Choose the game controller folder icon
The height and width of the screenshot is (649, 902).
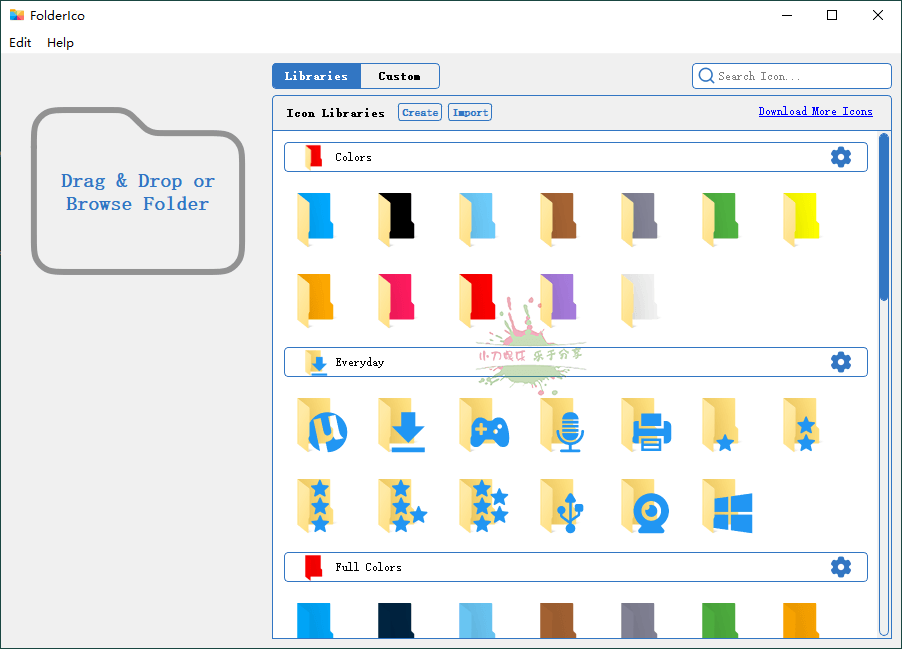pos(485,425)
